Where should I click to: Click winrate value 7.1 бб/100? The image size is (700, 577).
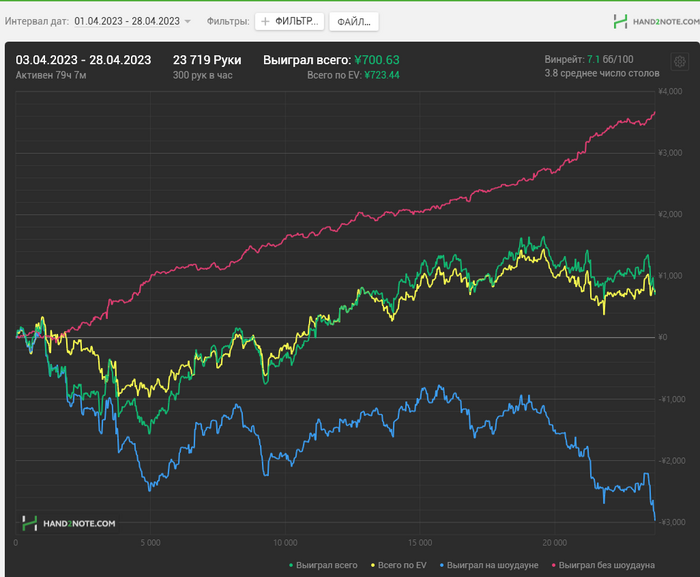(610, 59)
